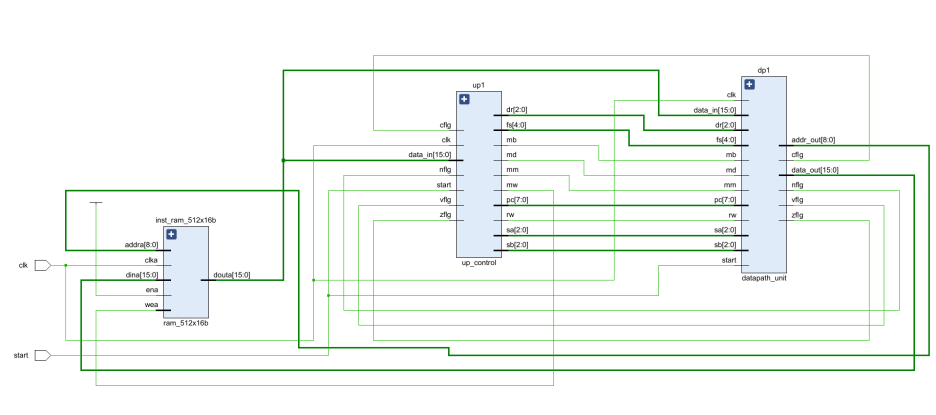Click the clk port label
This screenshot has width=936, height=415.
23,265
